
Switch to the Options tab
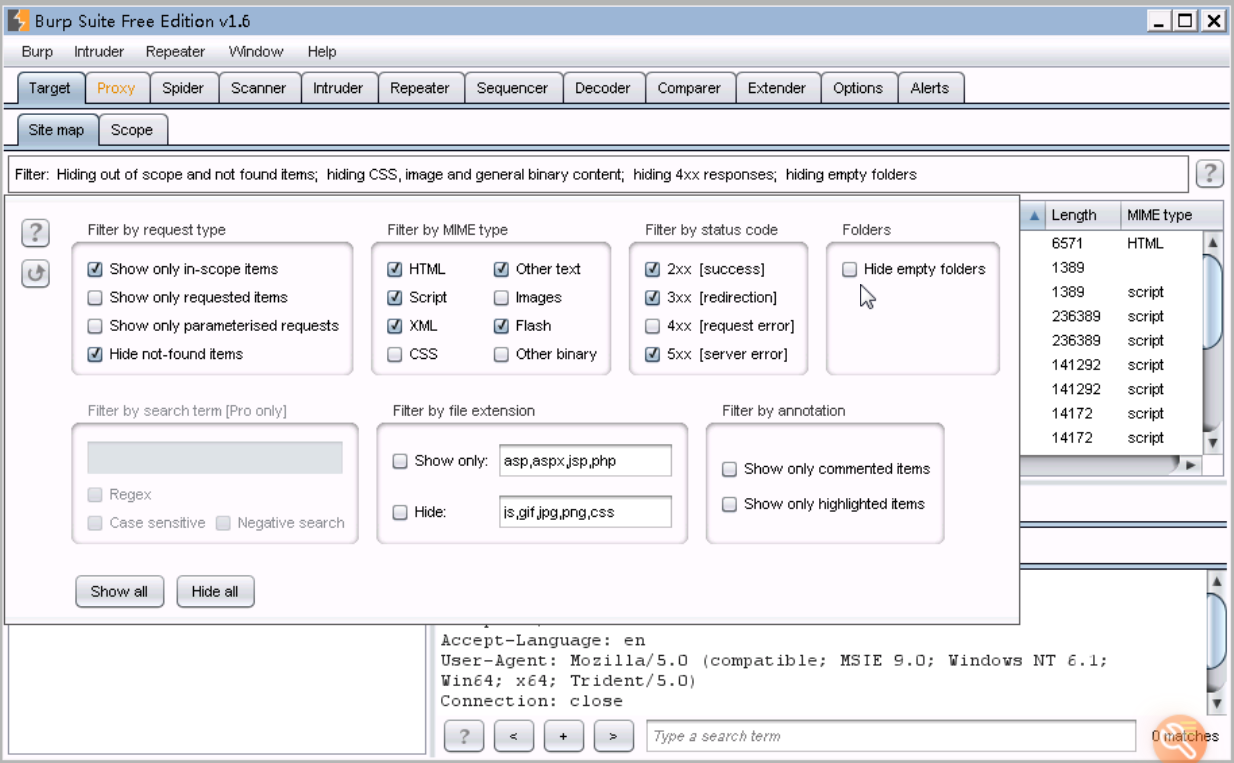coord(858,88)
